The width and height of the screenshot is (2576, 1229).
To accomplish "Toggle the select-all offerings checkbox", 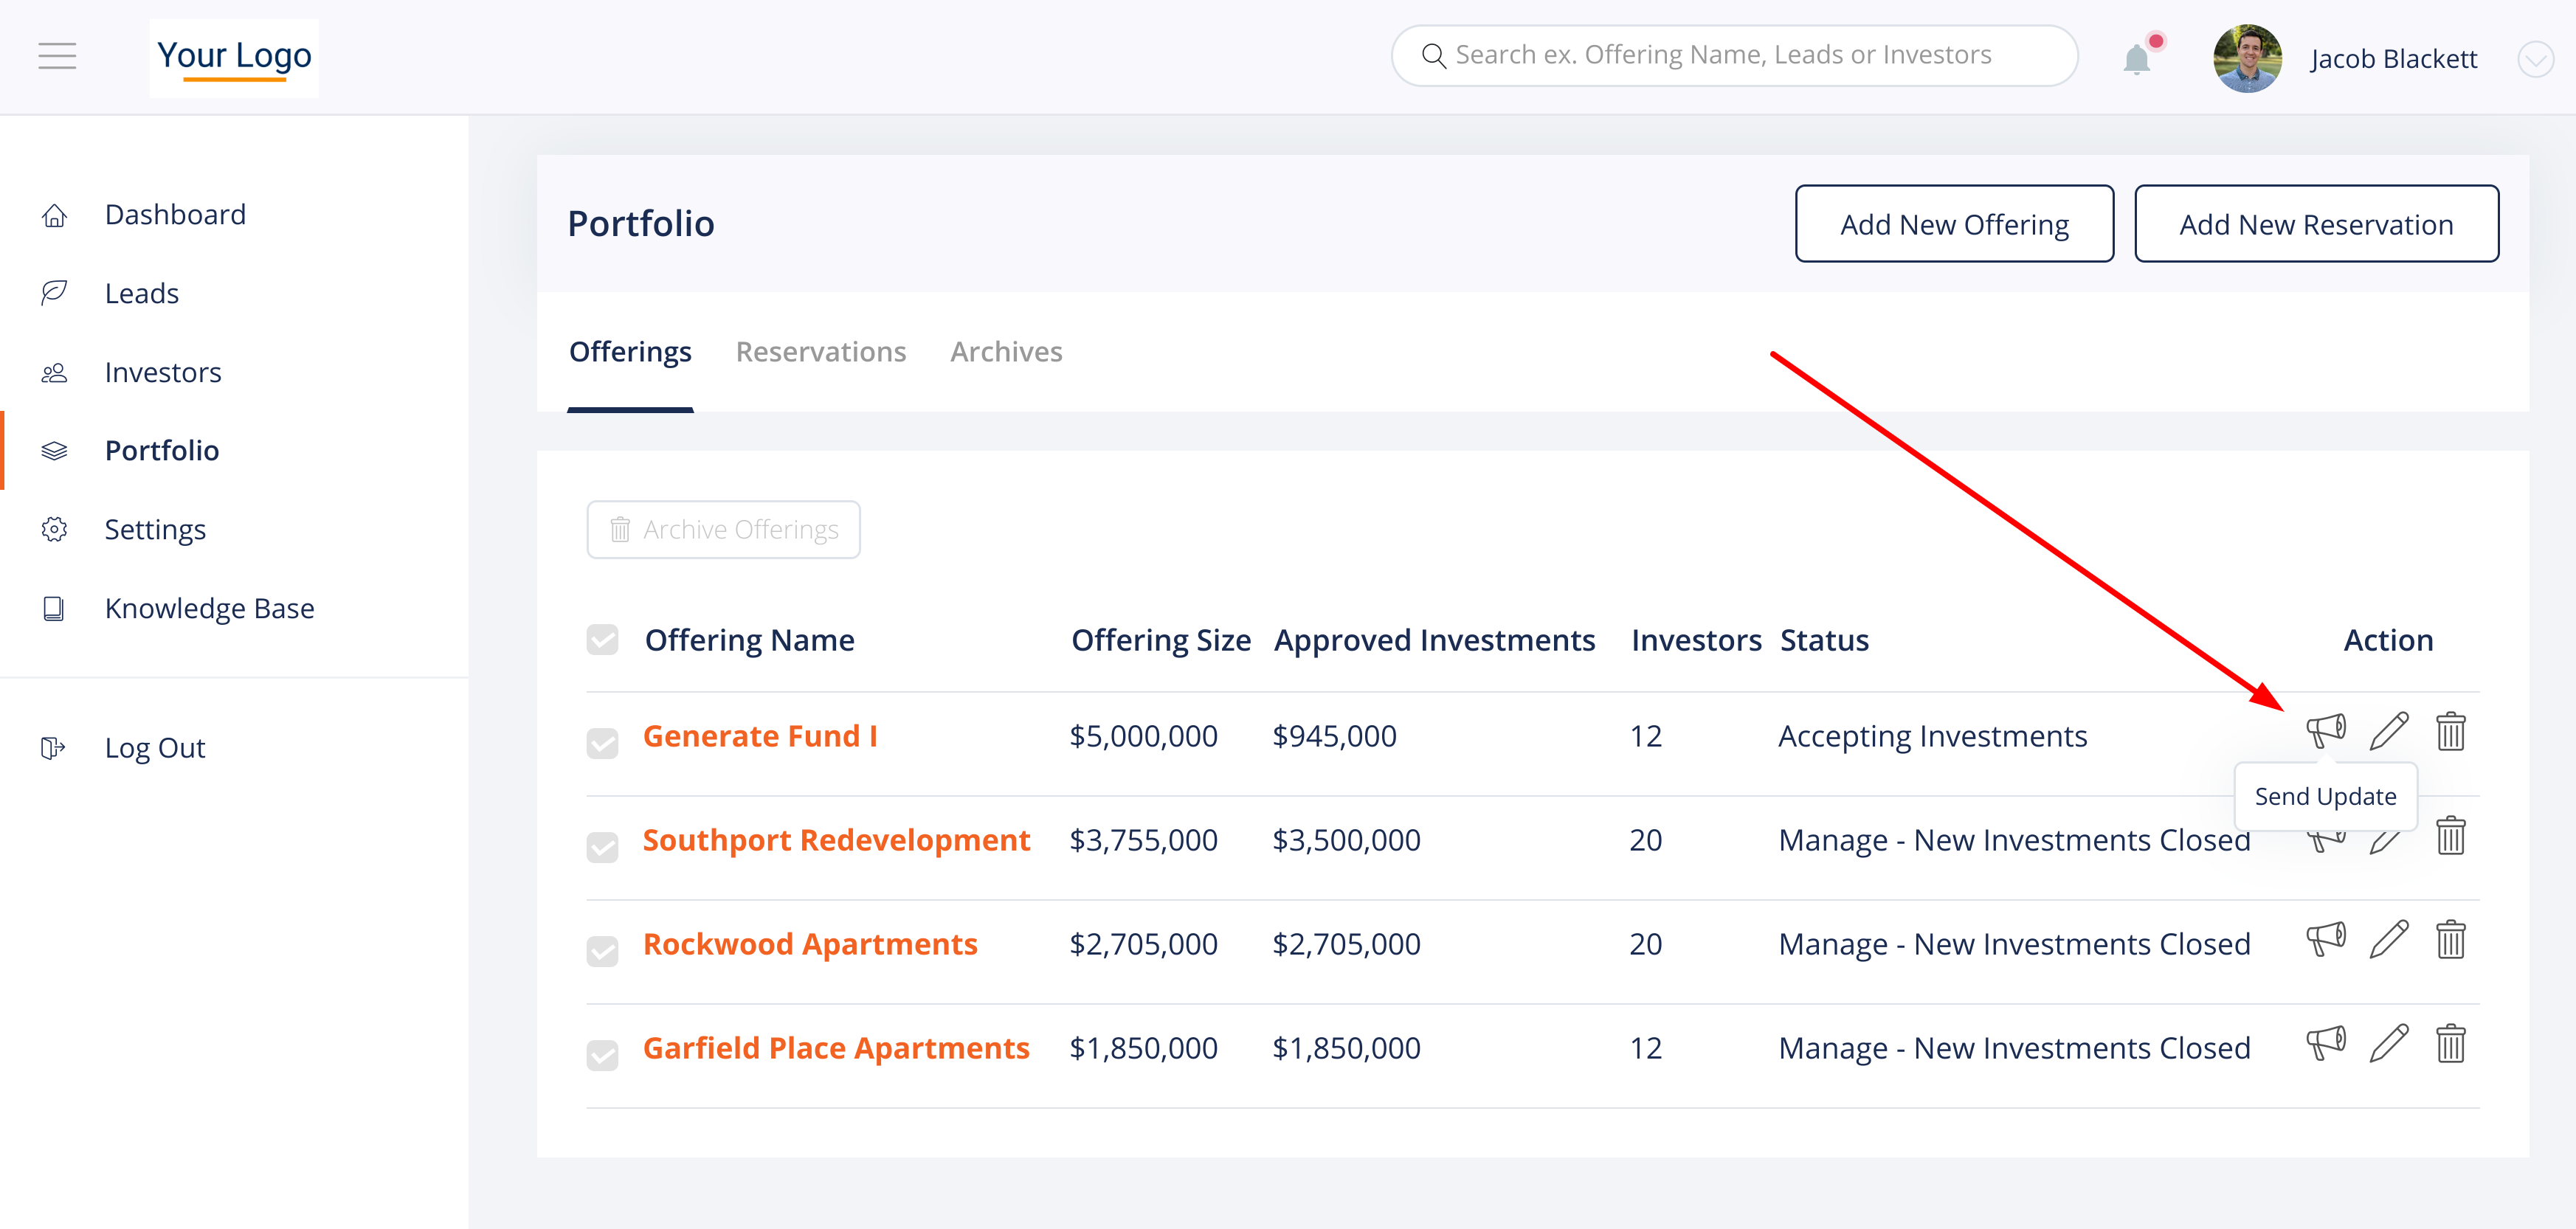I will click(x=602, y=640).
